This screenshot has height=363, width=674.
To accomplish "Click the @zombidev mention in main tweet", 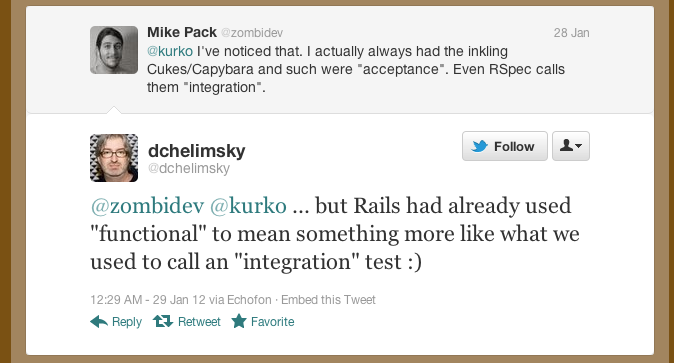I will coord(147,206).
